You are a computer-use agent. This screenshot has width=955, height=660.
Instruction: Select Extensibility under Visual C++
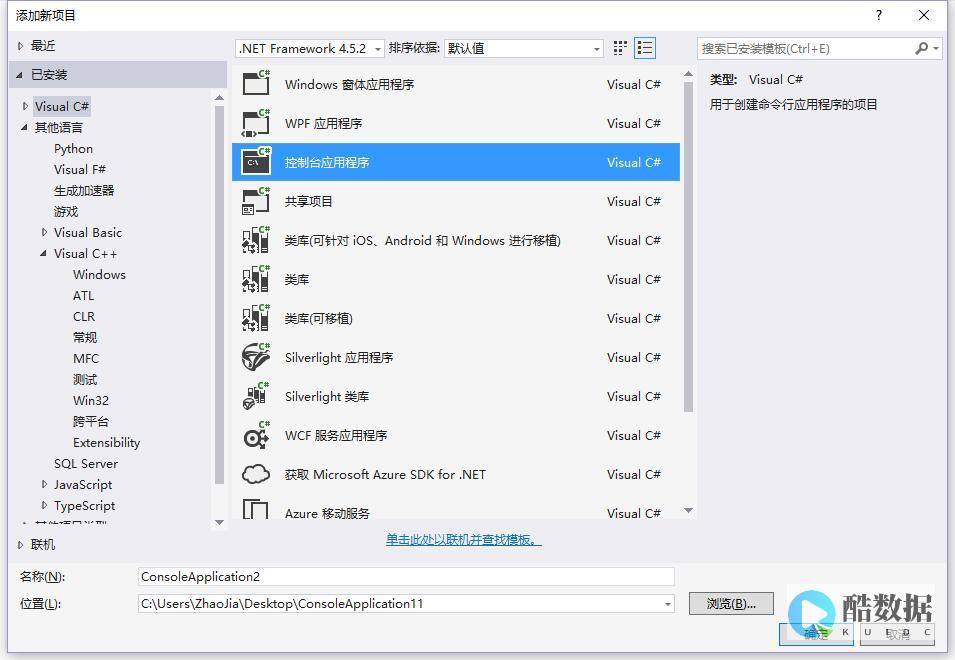click(x=107, y=443)
